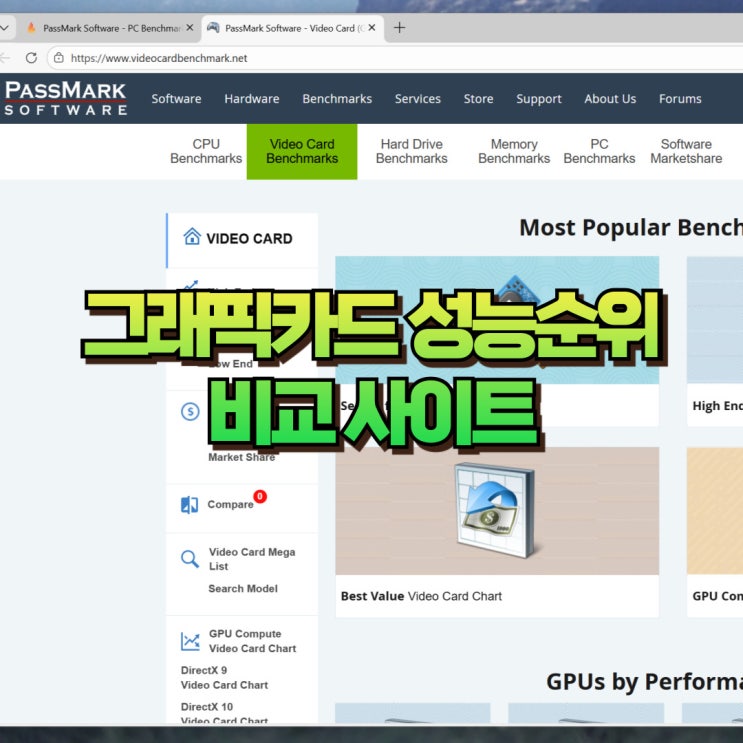Select the PassMark Software - Video Card tab
Screen dimensions: 743x743
pos(292,28)
